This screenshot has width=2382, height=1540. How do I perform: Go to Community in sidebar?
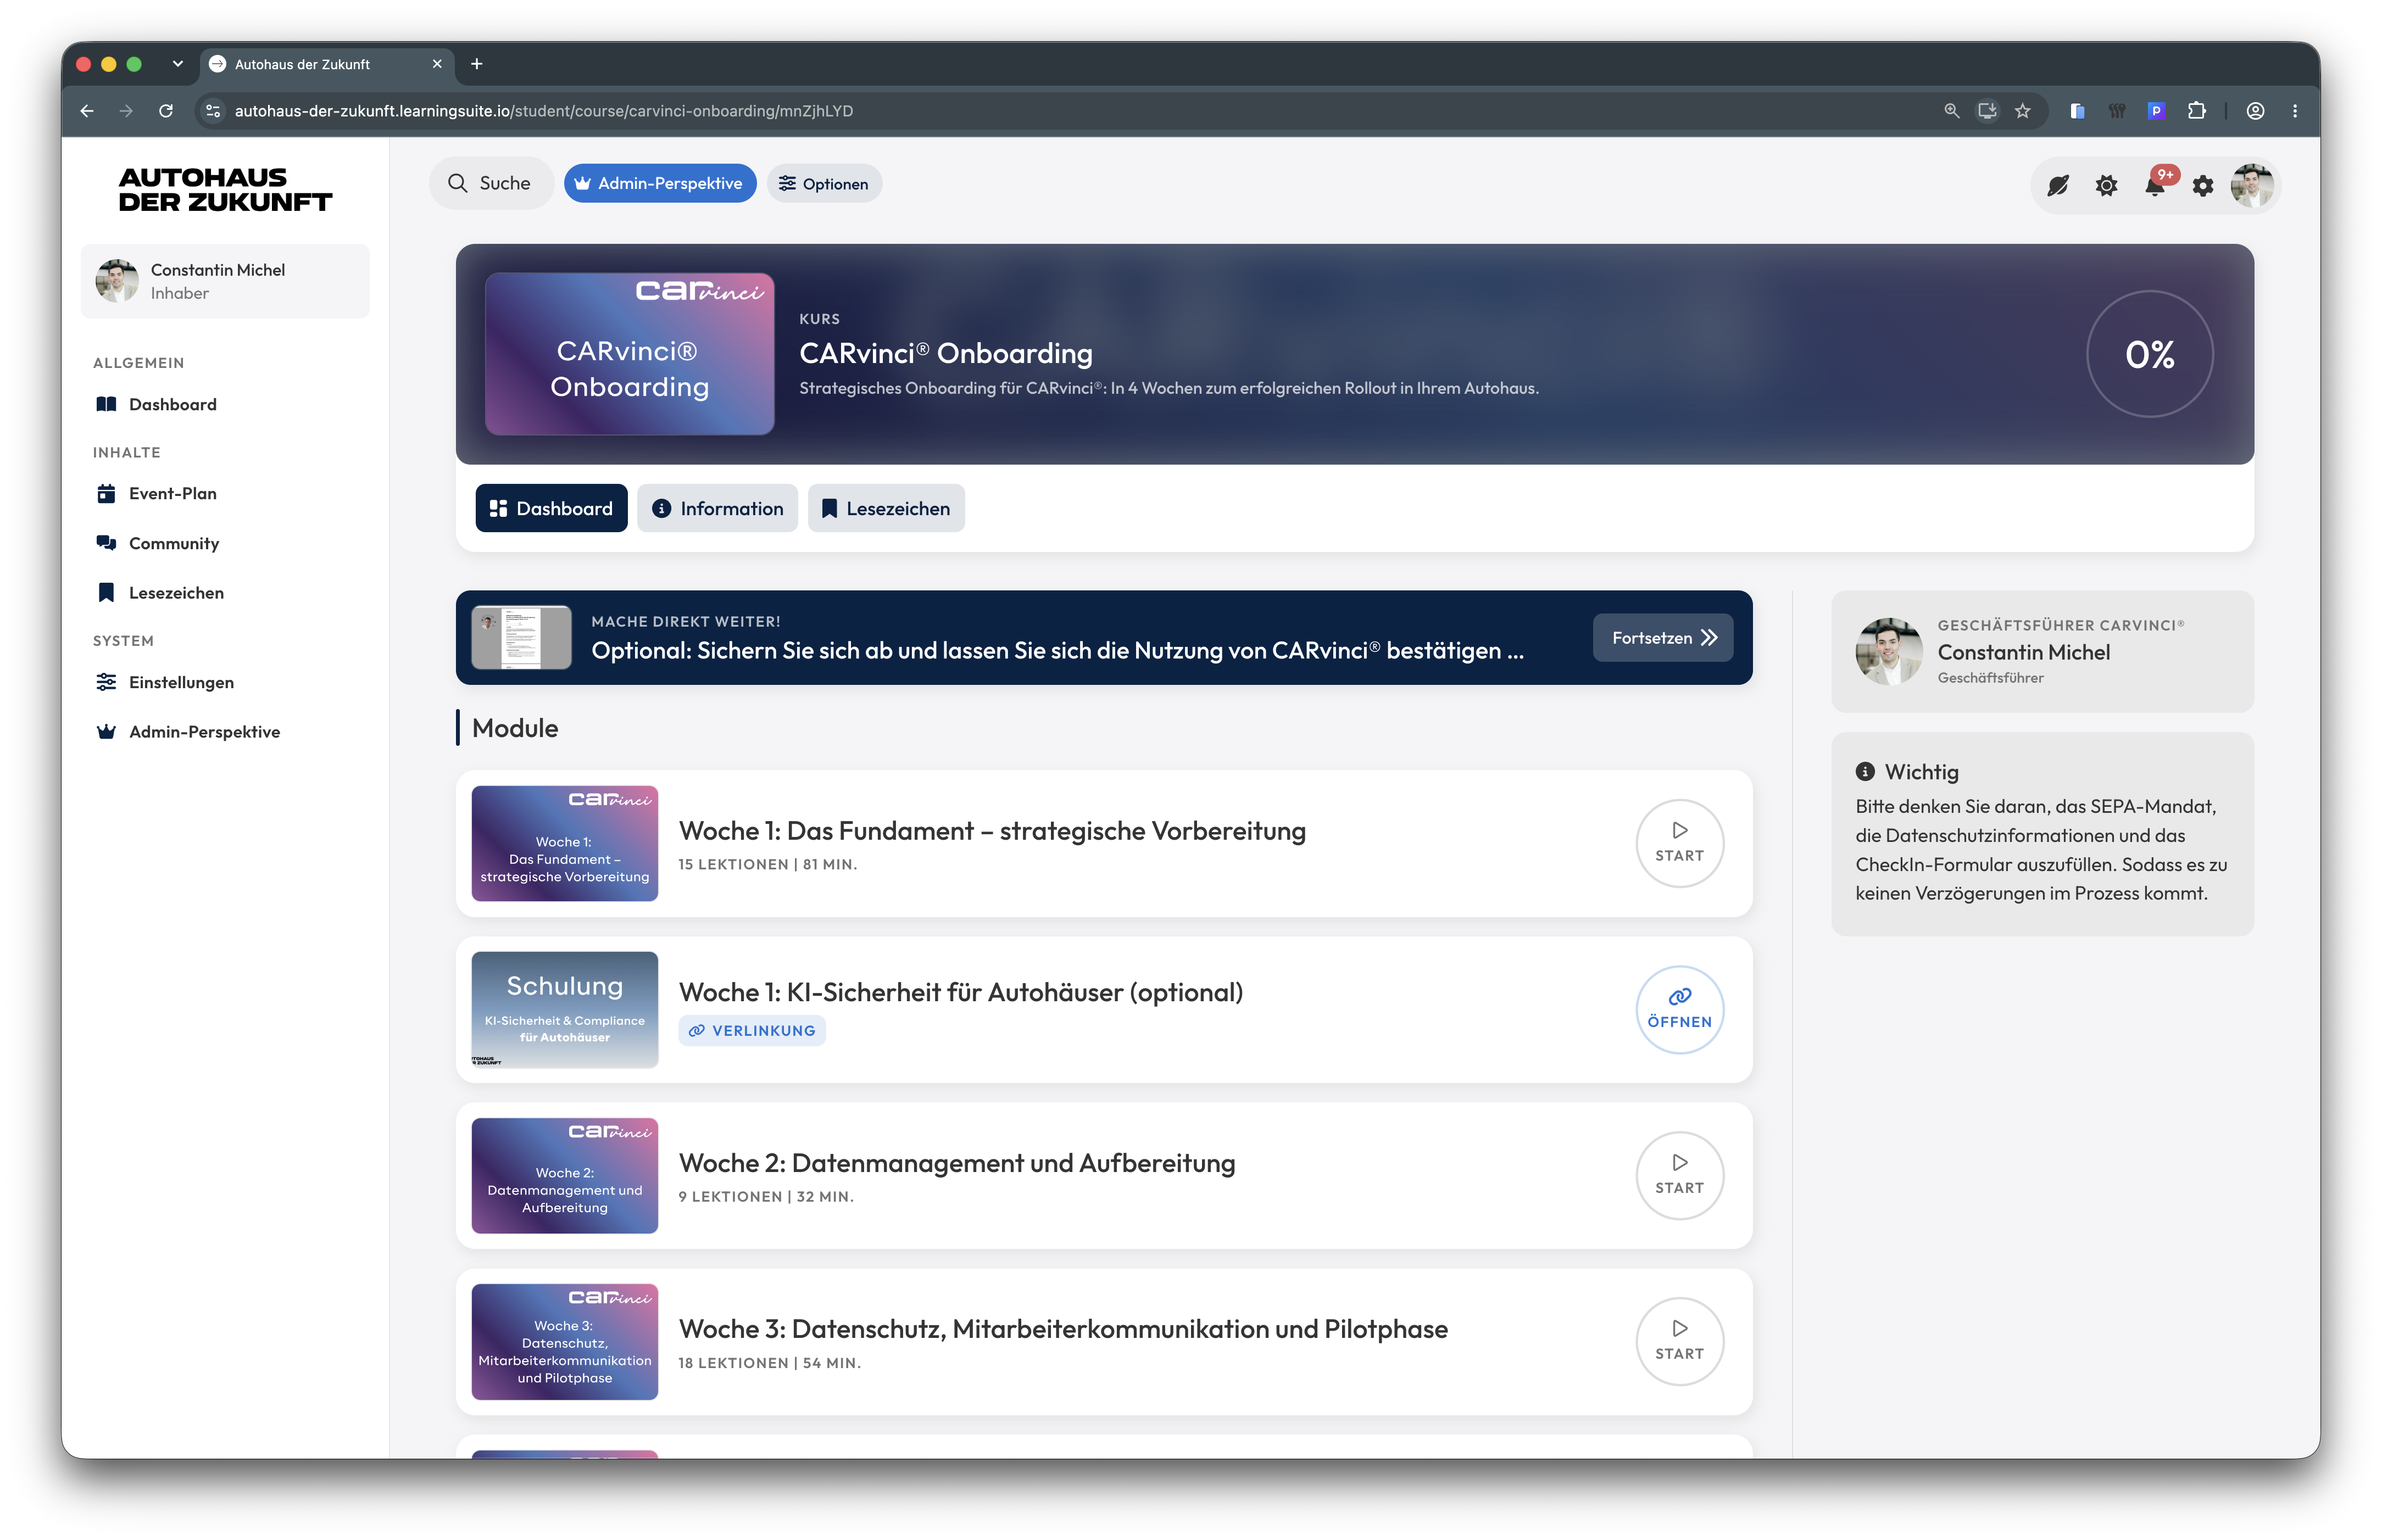click(173, 543)
